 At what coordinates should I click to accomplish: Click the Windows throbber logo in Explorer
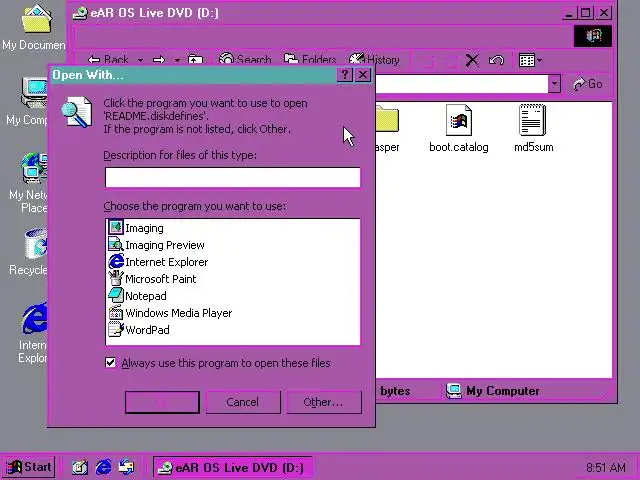tap(593, 36)
